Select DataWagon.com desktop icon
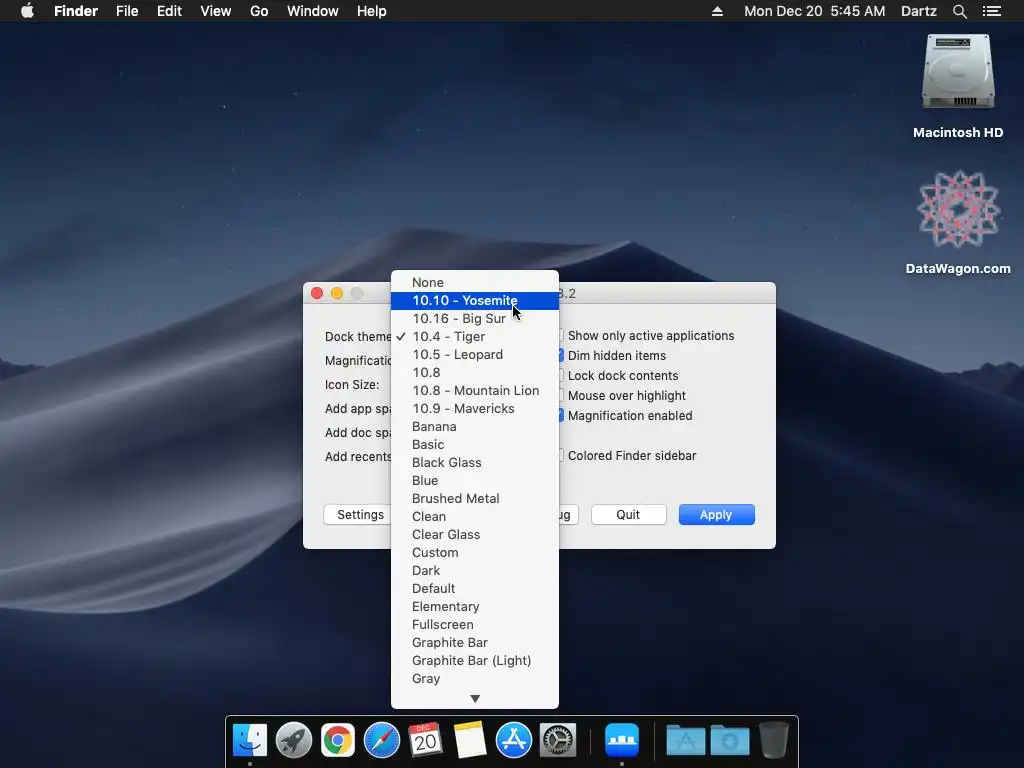Screen dimensions: 1024x768 pyautogui.click(x=958, y=209)
